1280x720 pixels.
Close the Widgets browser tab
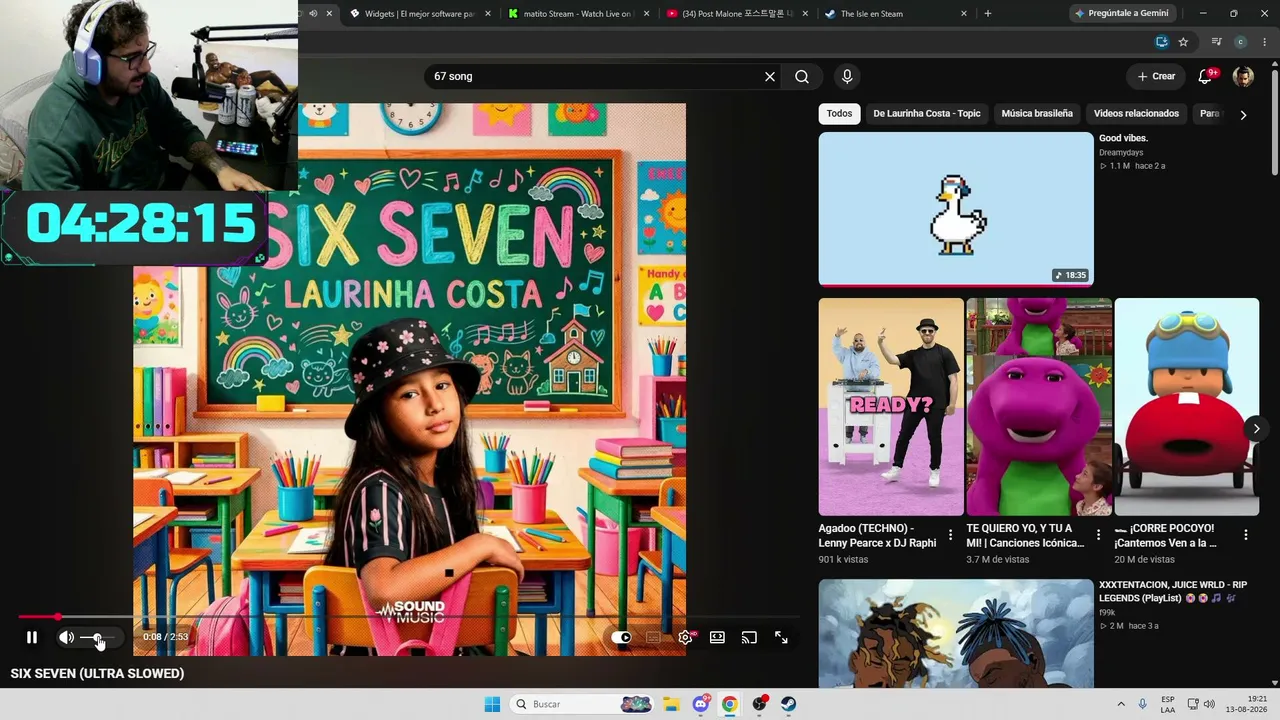488,14
